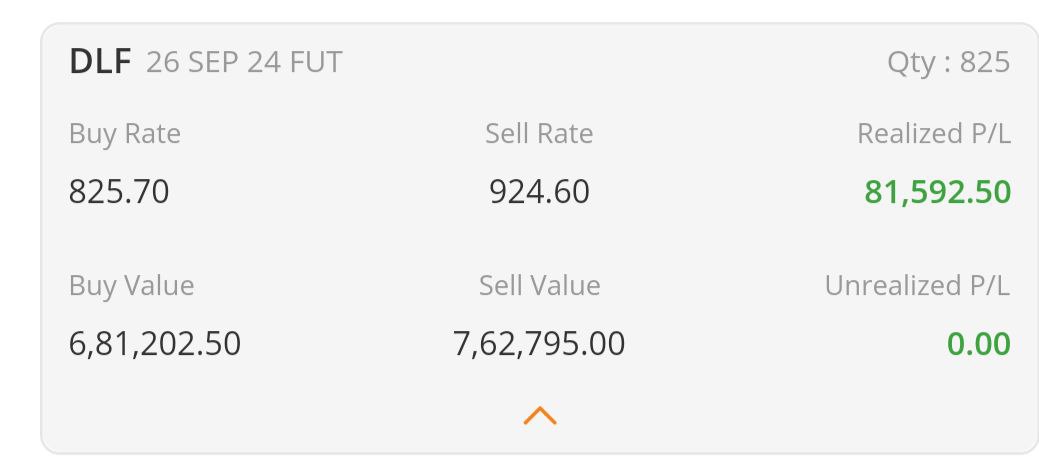Click the green 81,592.50 realized profit
Screen dimensions: 1039x473
938,191
